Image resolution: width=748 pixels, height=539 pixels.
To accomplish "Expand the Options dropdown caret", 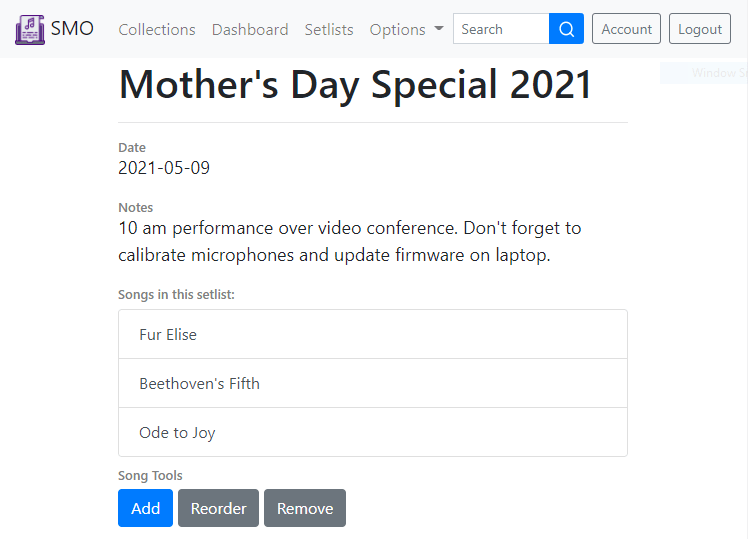I will [x=439, y=29].
